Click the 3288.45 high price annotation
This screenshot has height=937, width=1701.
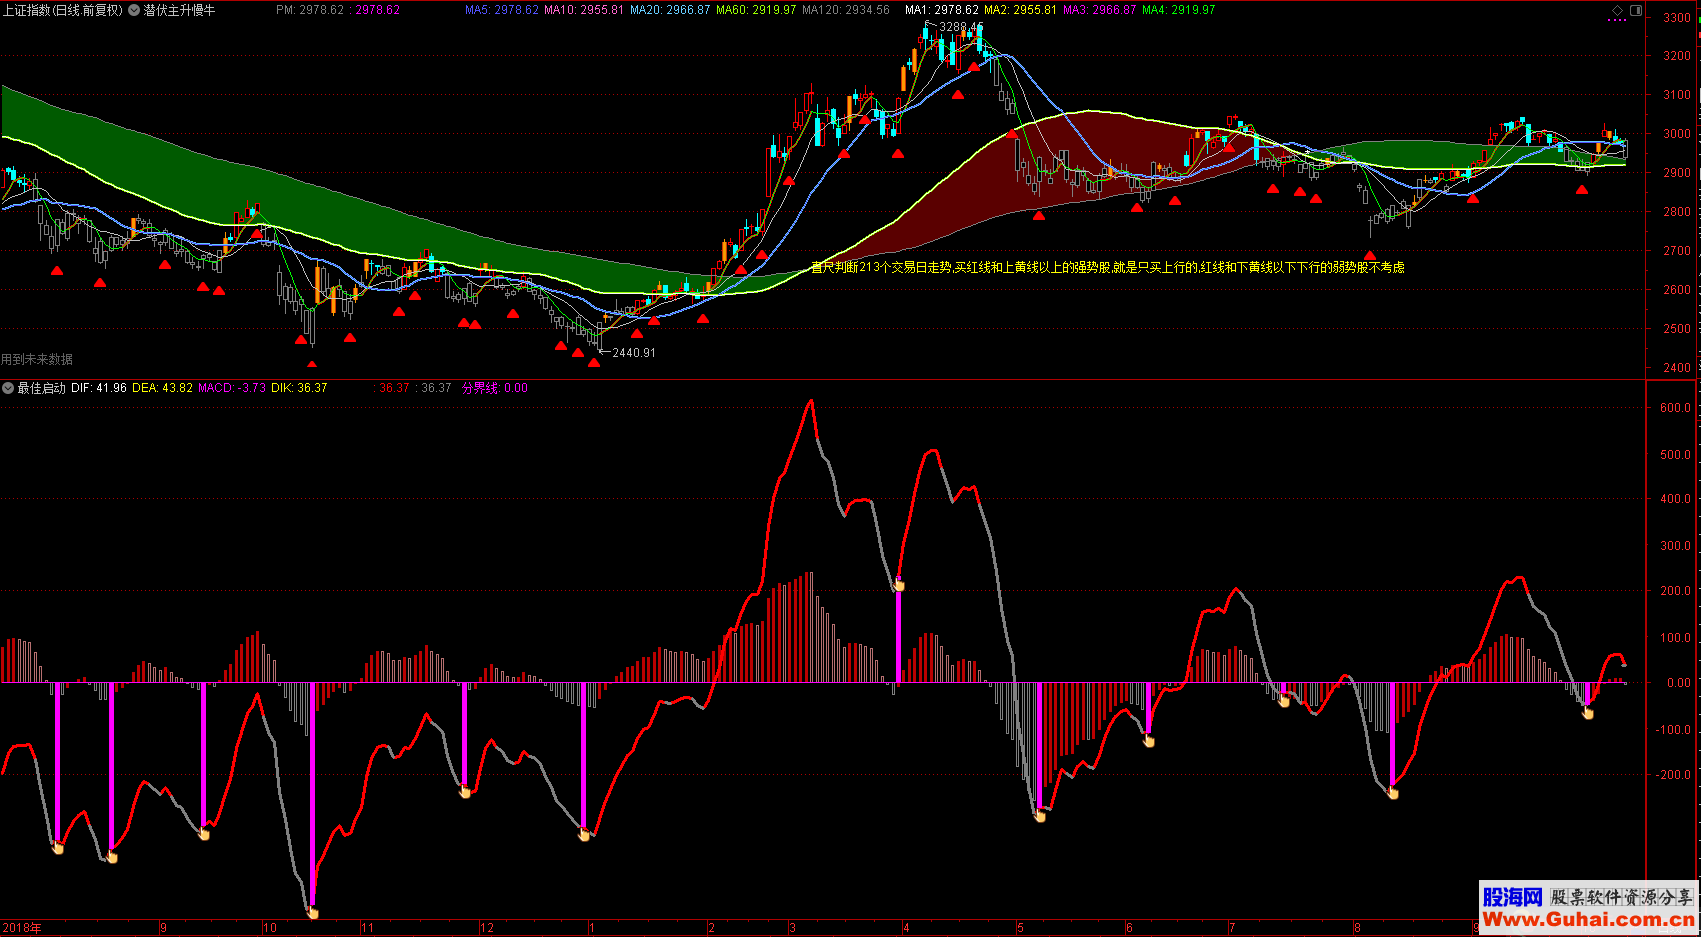[x=961, y=27]
